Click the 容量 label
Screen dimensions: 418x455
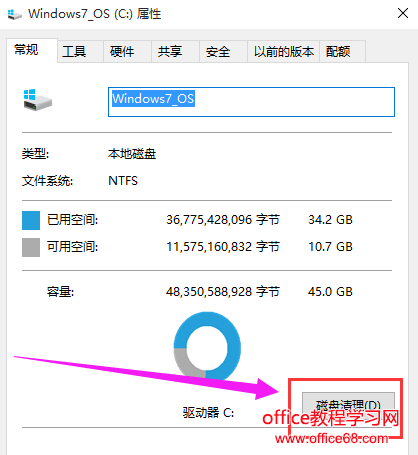(60, 292)
